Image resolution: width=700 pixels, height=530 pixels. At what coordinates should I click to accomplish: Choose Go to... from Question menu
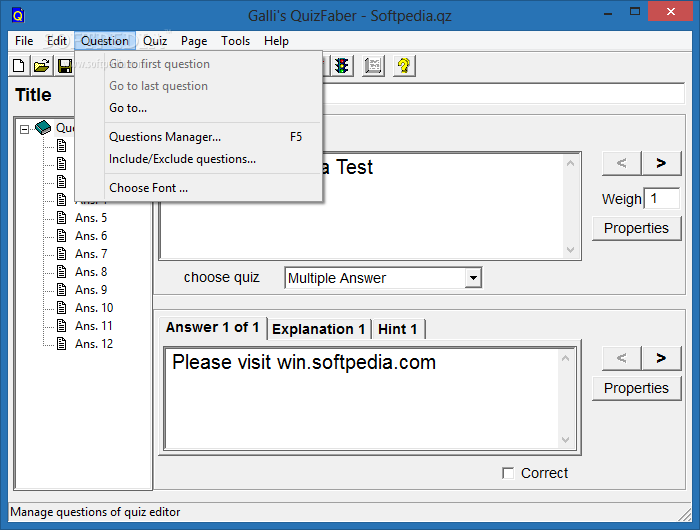[x=199, y=108]
